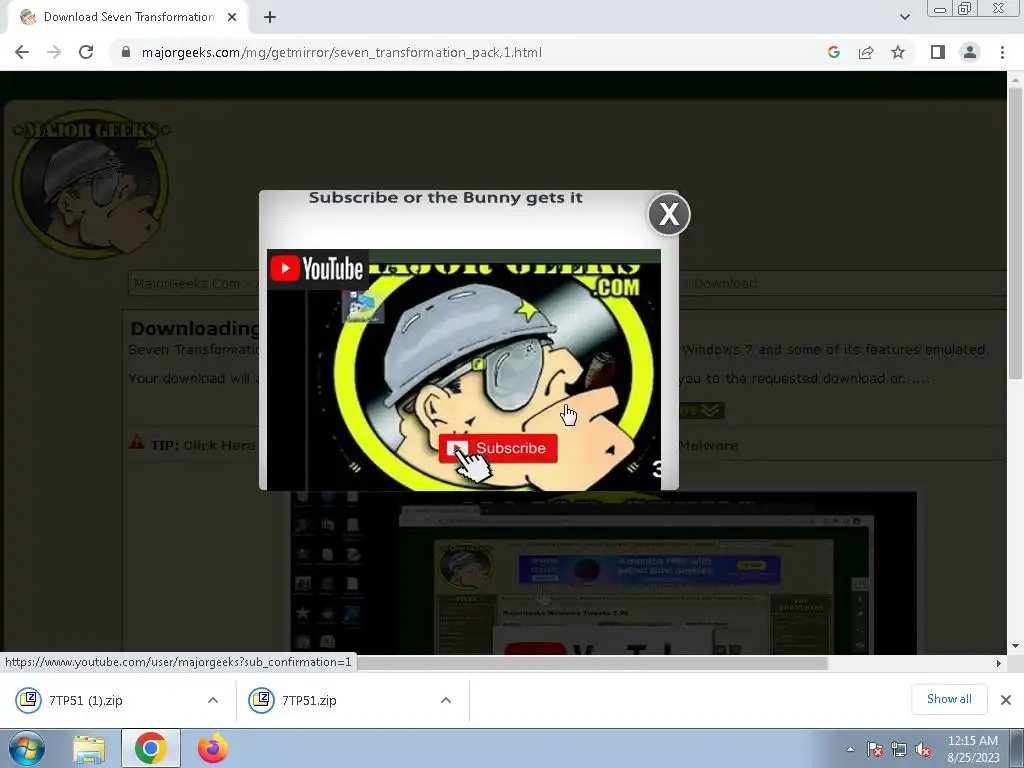The image size is (1024, 768).
Task: Open a new tab with plus button
Action: (x=270, y=18)
